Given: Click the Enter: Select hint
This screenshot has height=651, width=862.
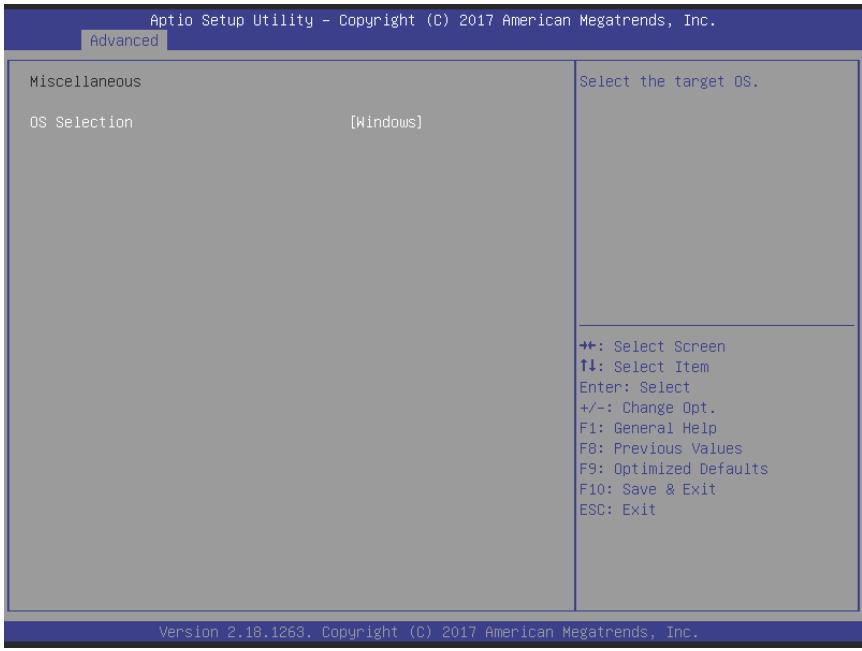Looking at the screenshot, I should tap(635, 387).
